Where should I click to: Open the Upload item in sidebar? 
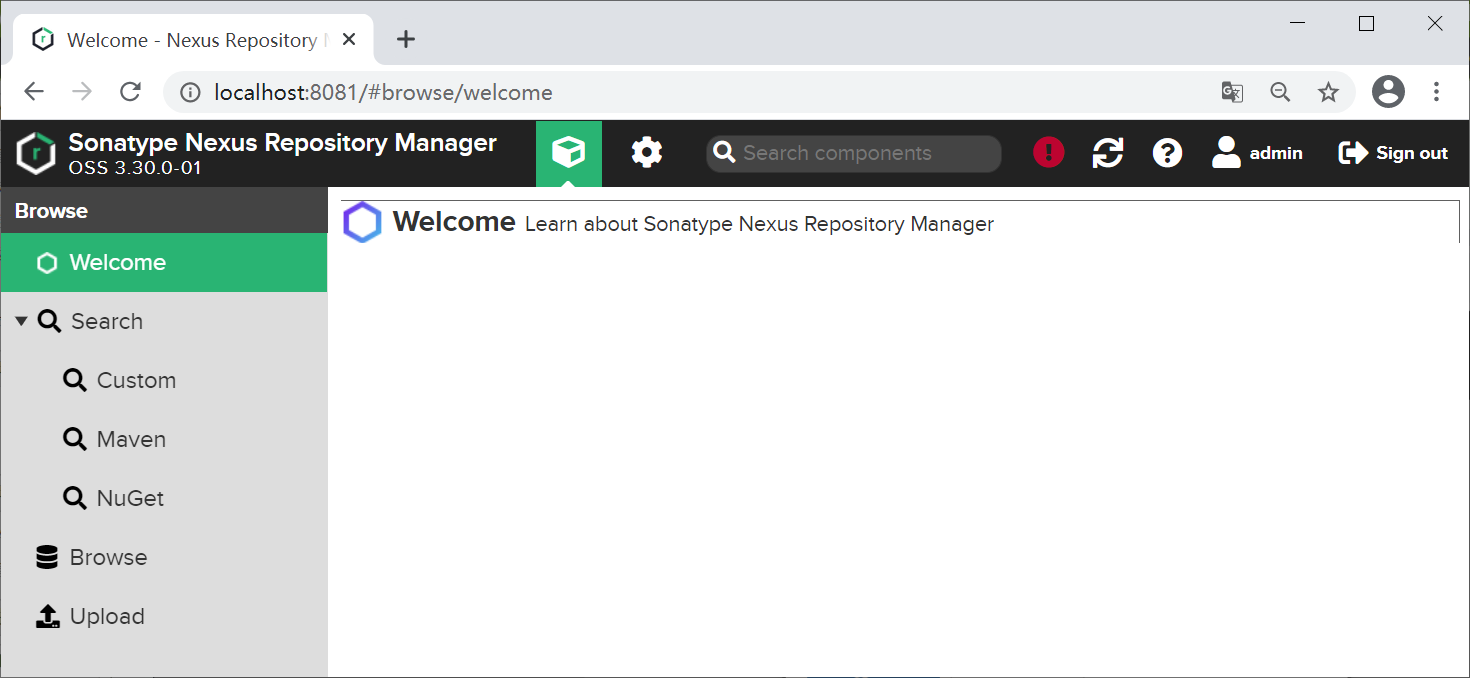107,617
